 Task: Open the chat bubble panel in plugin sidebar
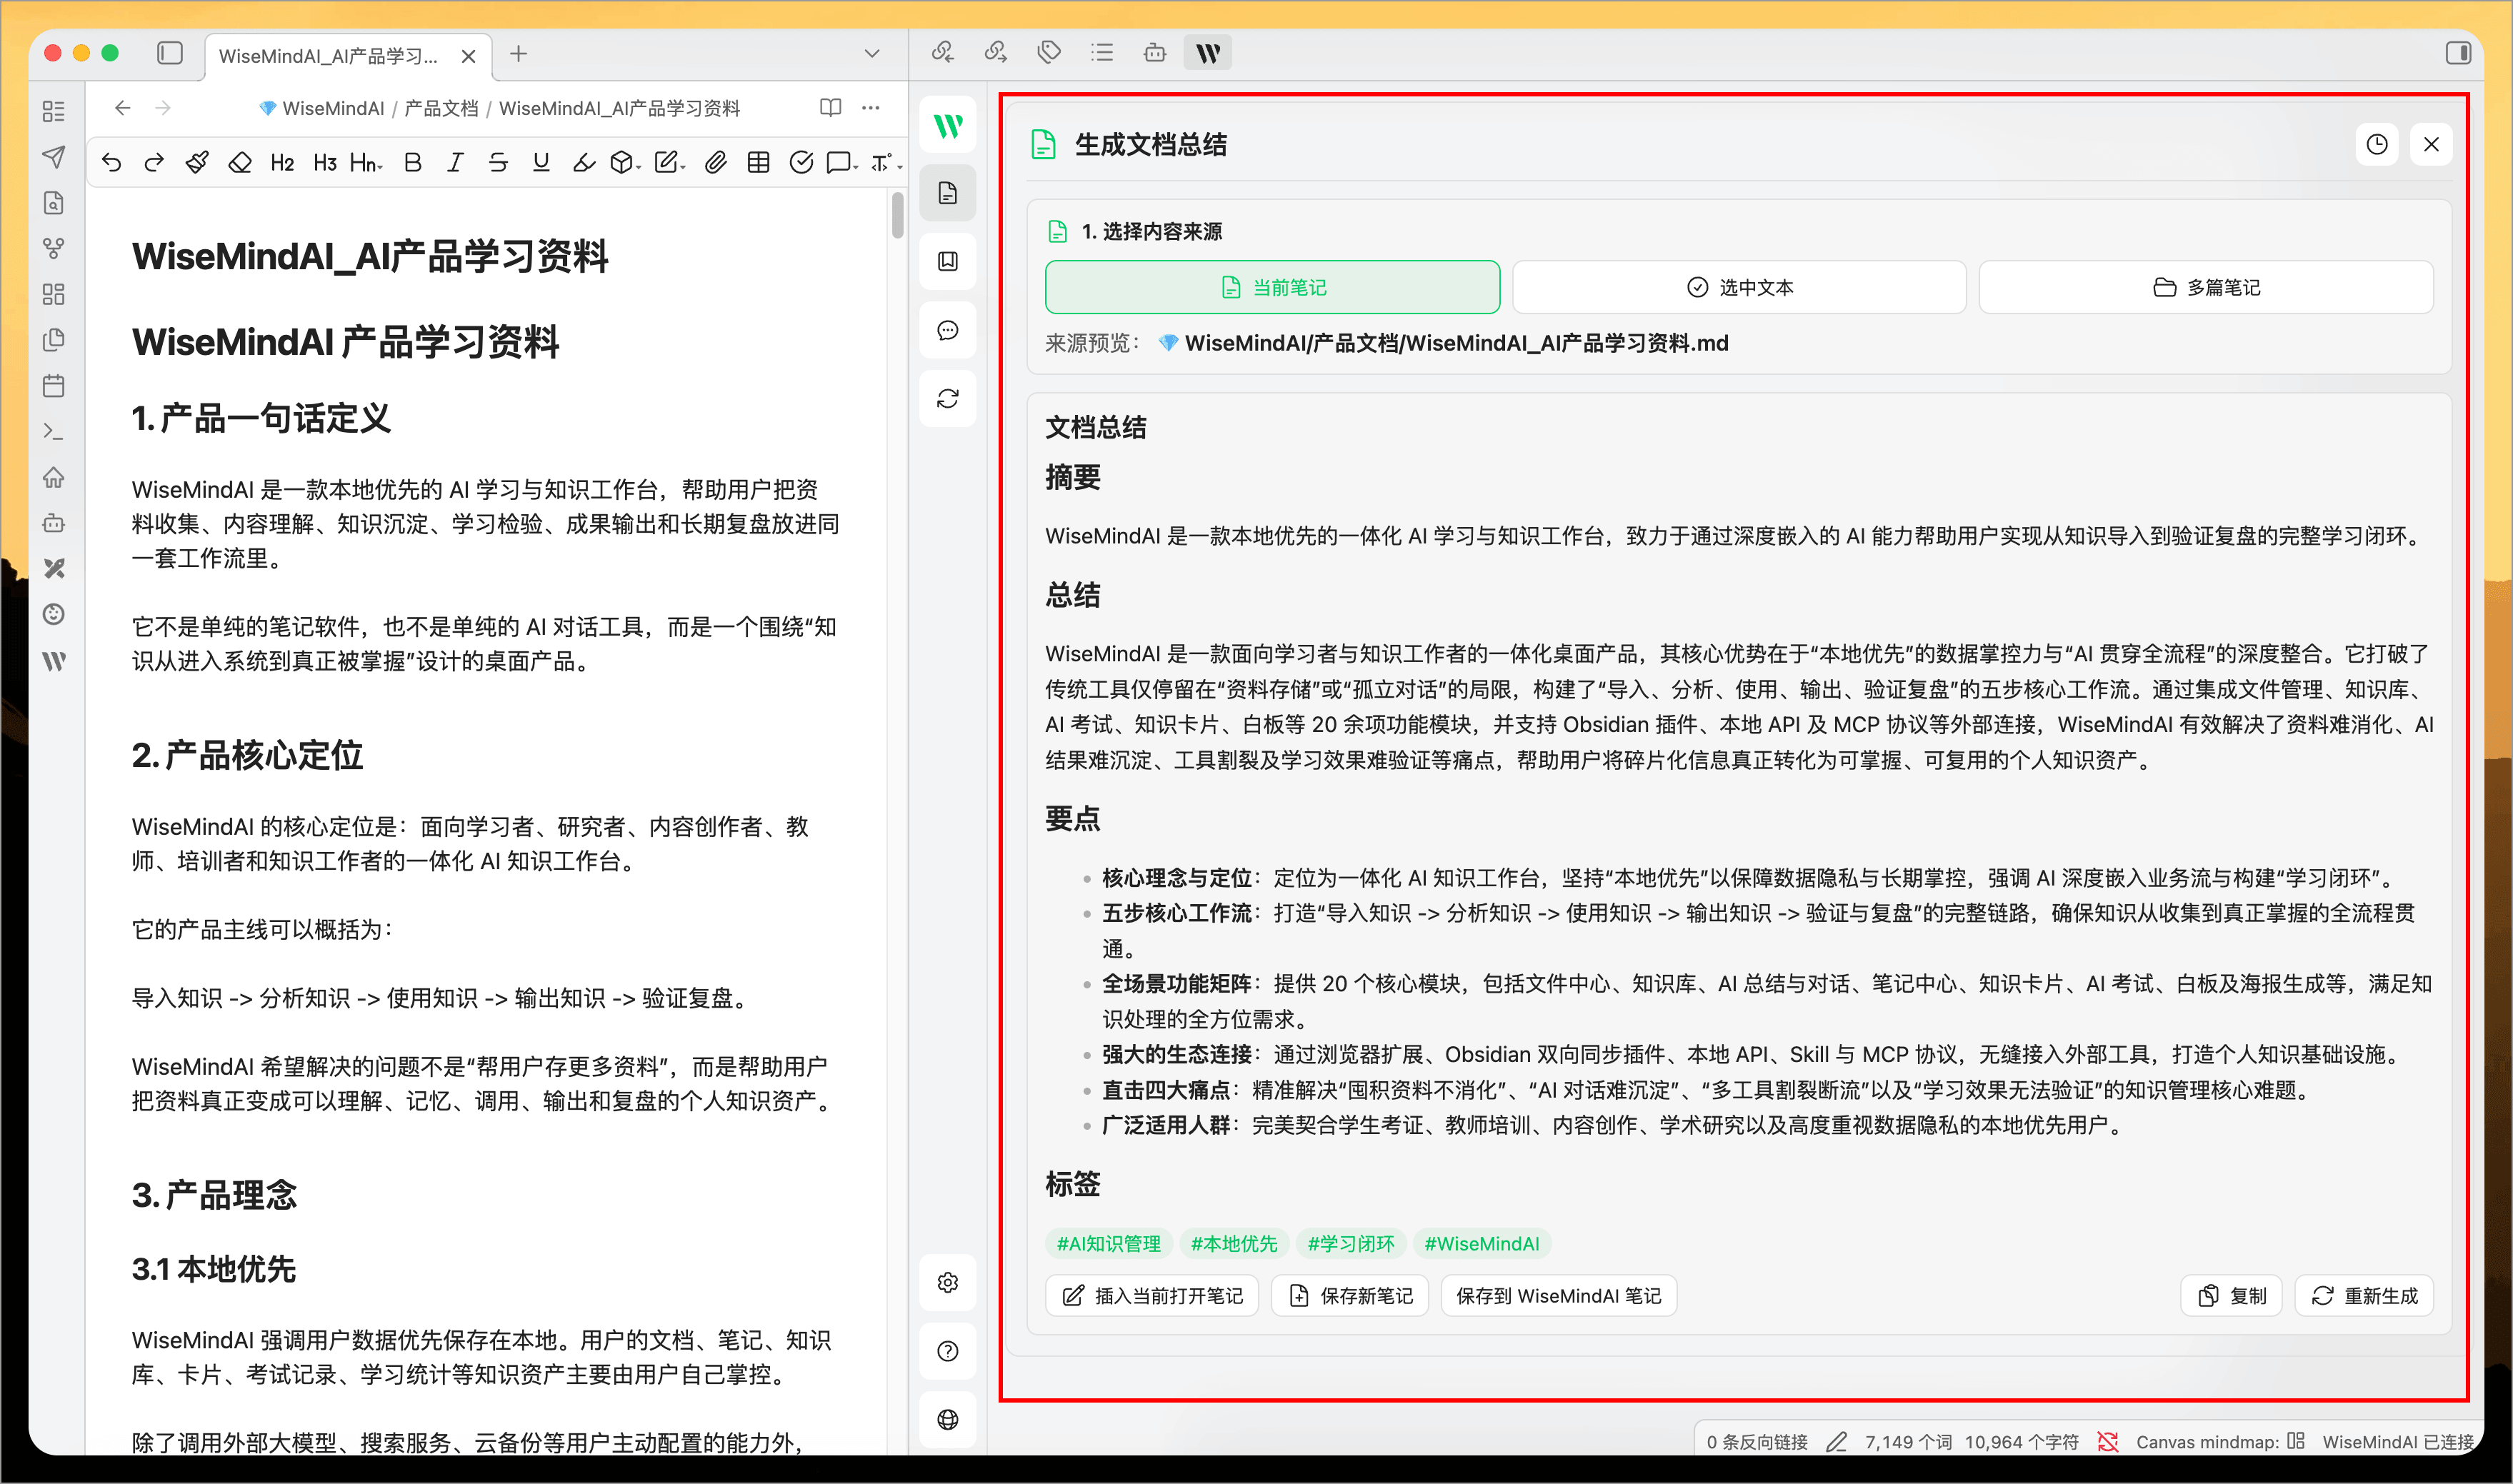(948, 330)
